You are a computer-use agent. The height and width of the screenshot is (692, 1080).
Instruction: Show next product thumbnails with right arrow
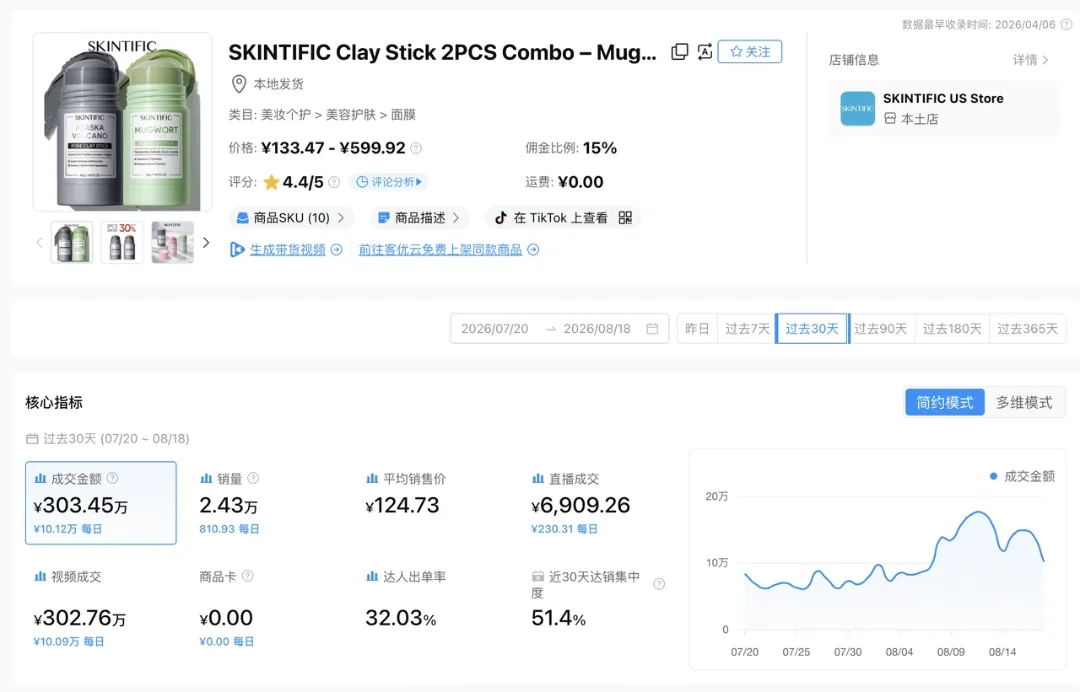coord(206,242)
